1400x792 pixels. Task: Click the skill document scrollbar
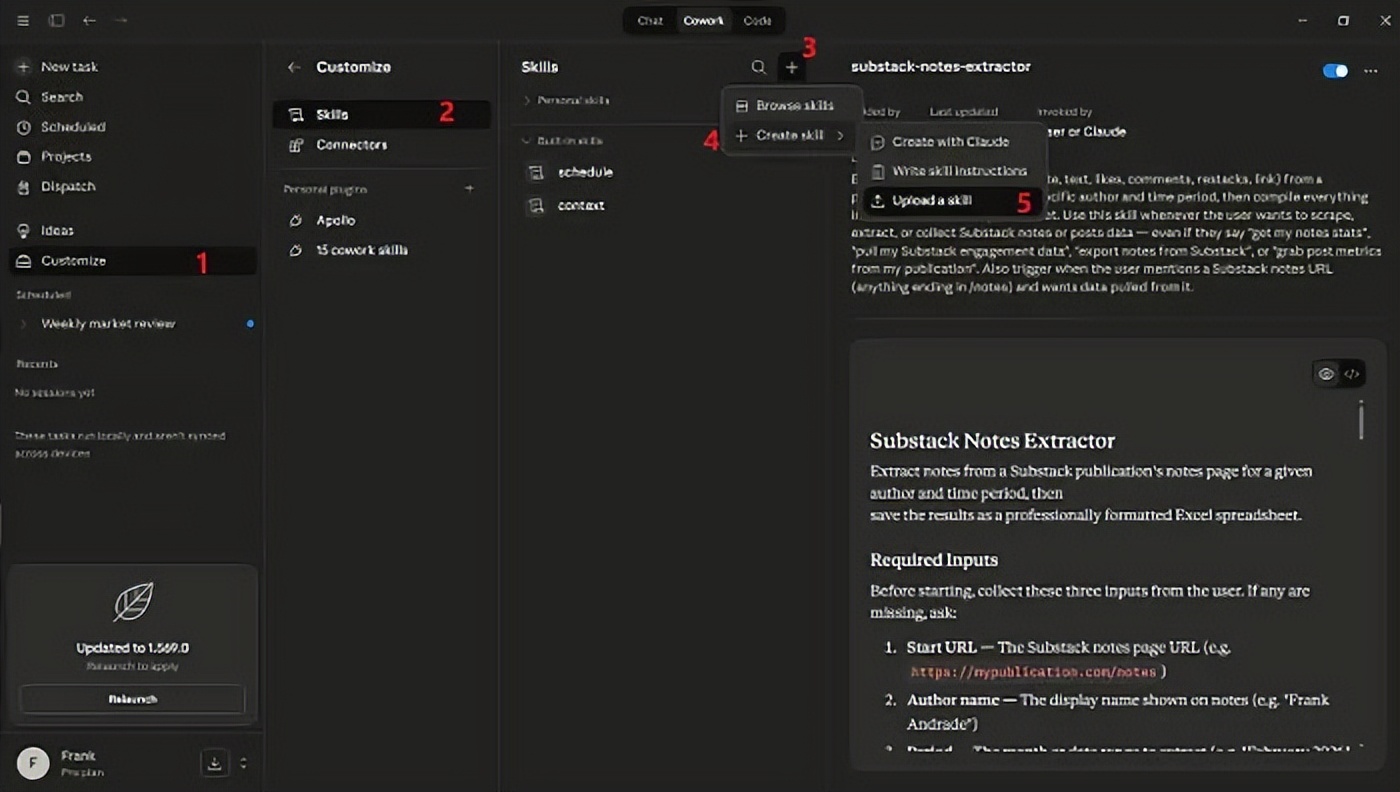[1361, 420]
